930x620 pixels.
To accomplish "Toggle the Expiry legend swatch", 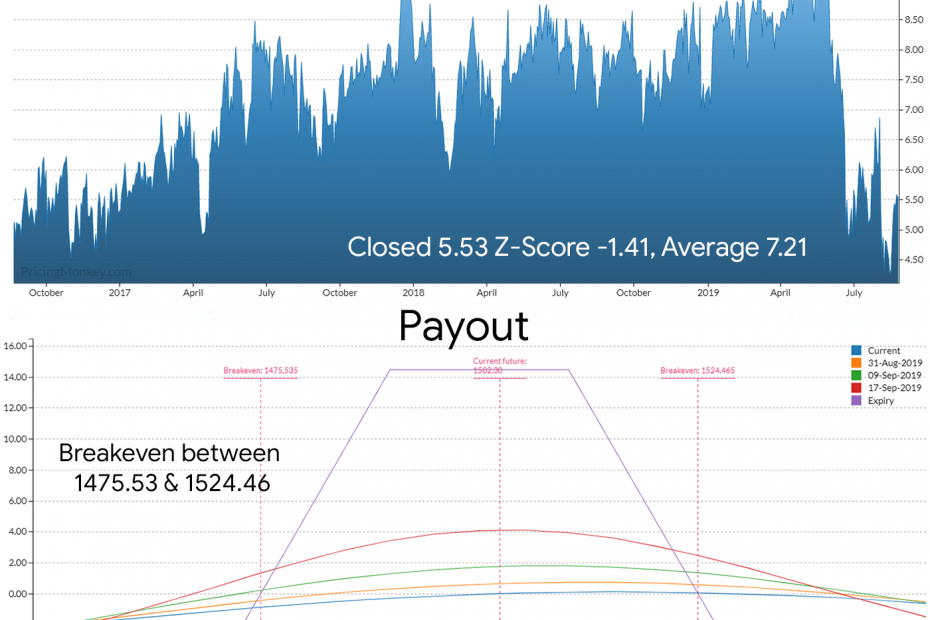I will pos(856,400).
